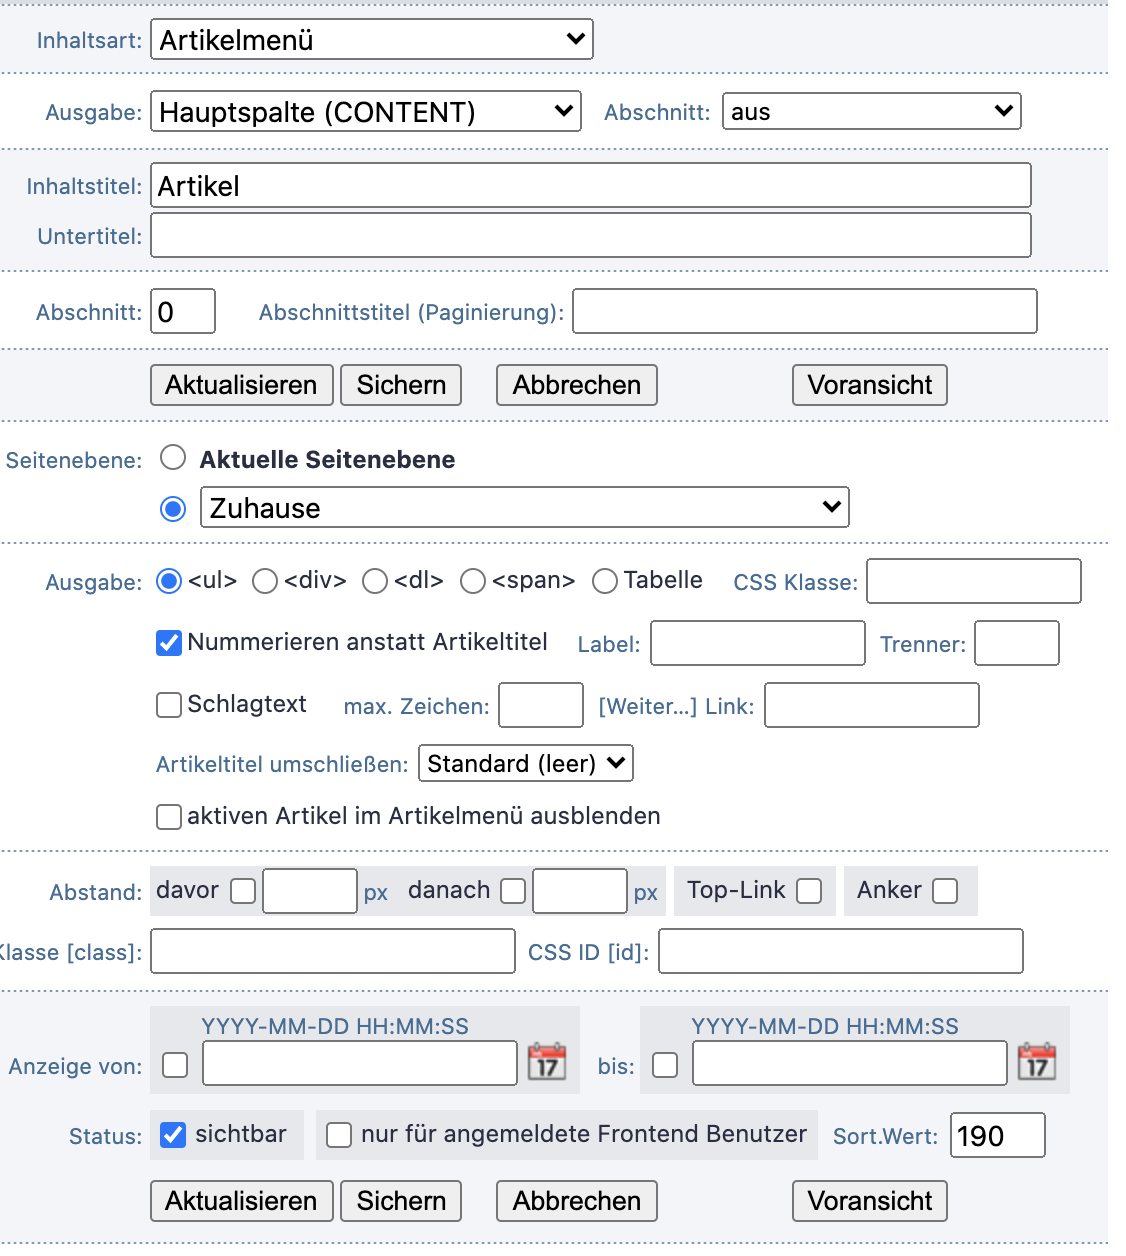Open the 'Artikeltitel umschließen' dropdown

(525, 764)
